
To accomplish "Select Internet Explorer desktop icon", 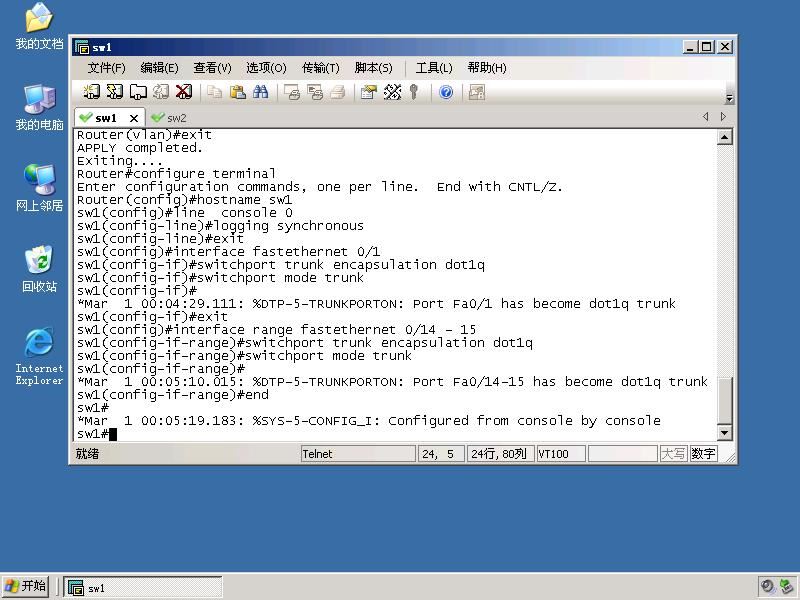I will [39, 356].
